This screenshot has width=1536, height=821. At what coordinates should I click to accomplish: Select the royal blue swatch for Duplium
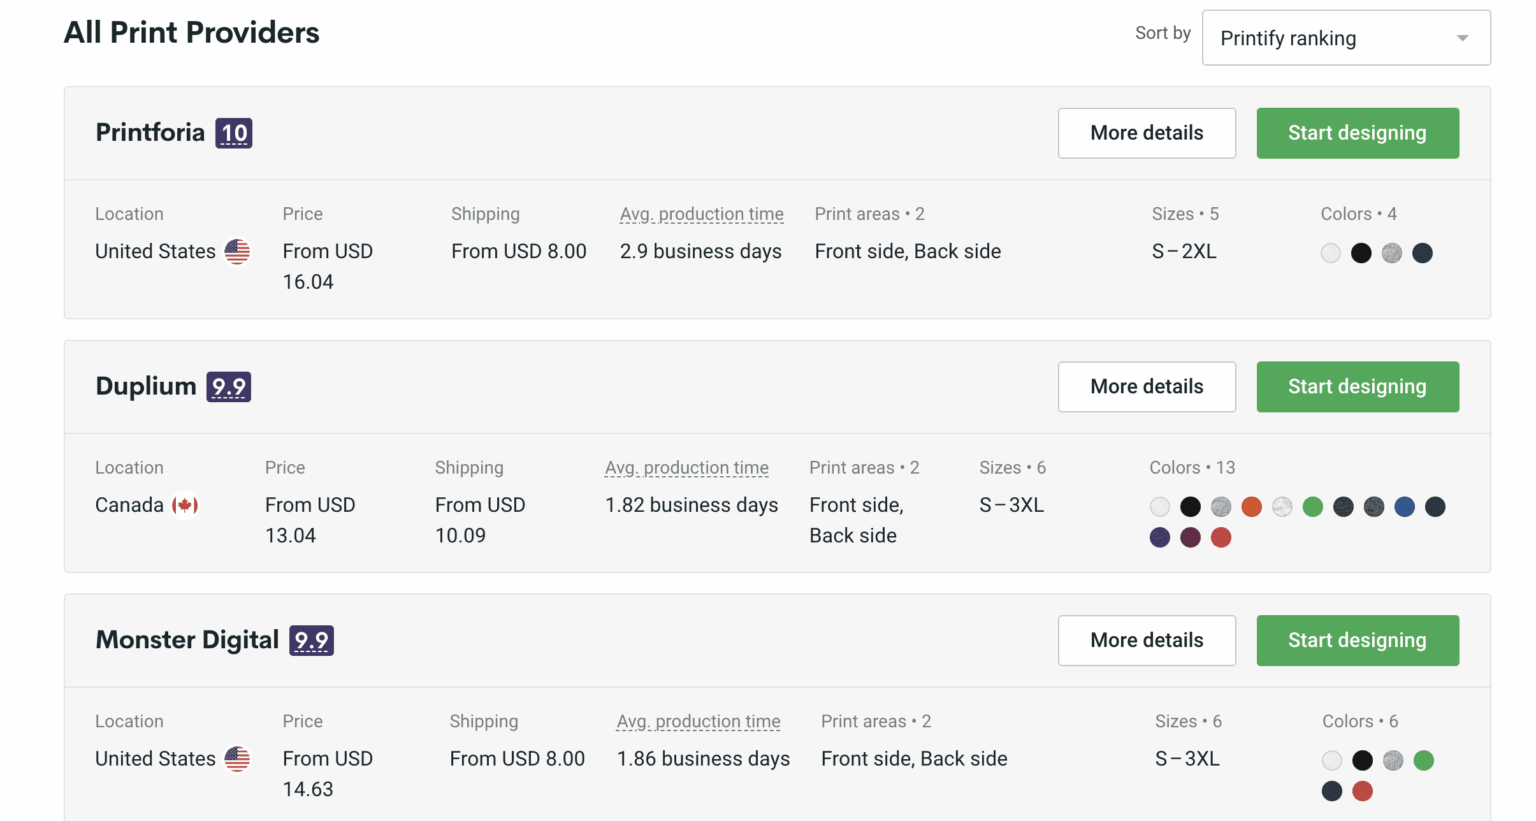[1405, 507]
